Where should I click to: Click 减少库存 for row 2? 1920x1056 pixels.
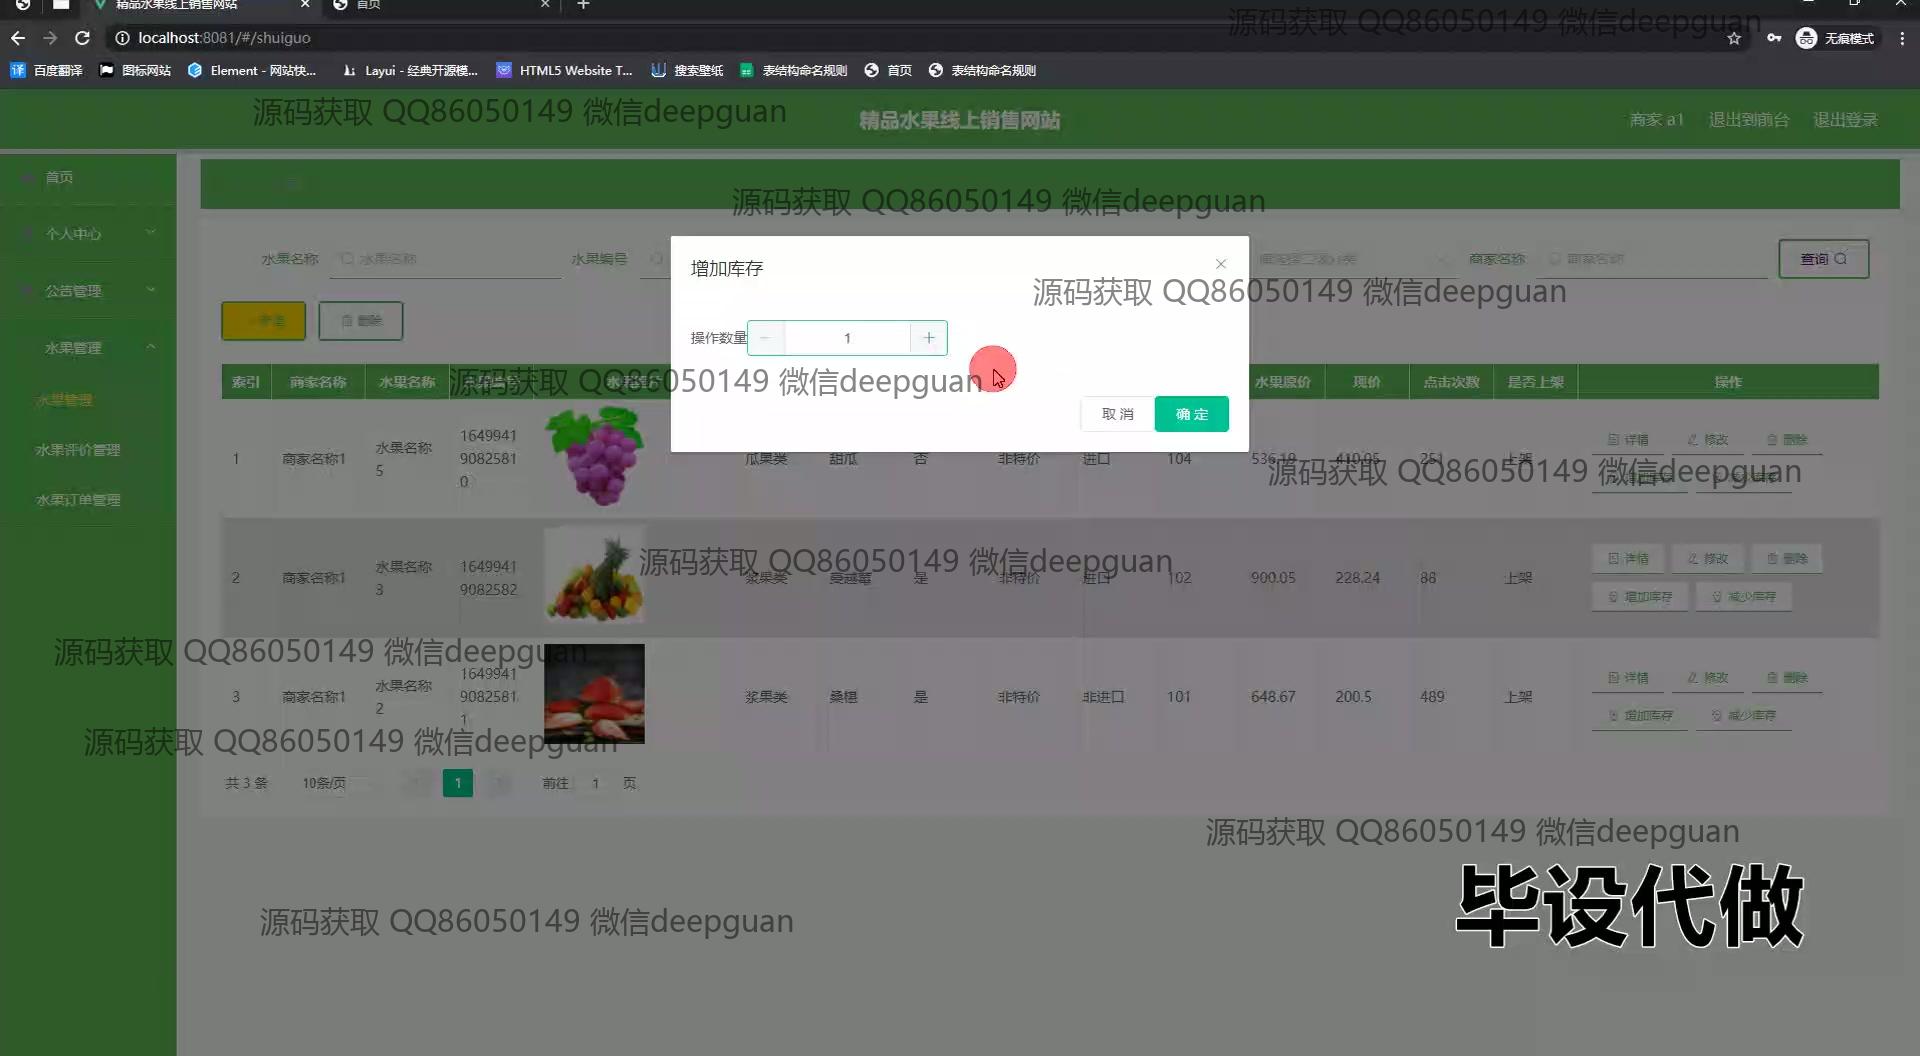[x=1744, y=597]
